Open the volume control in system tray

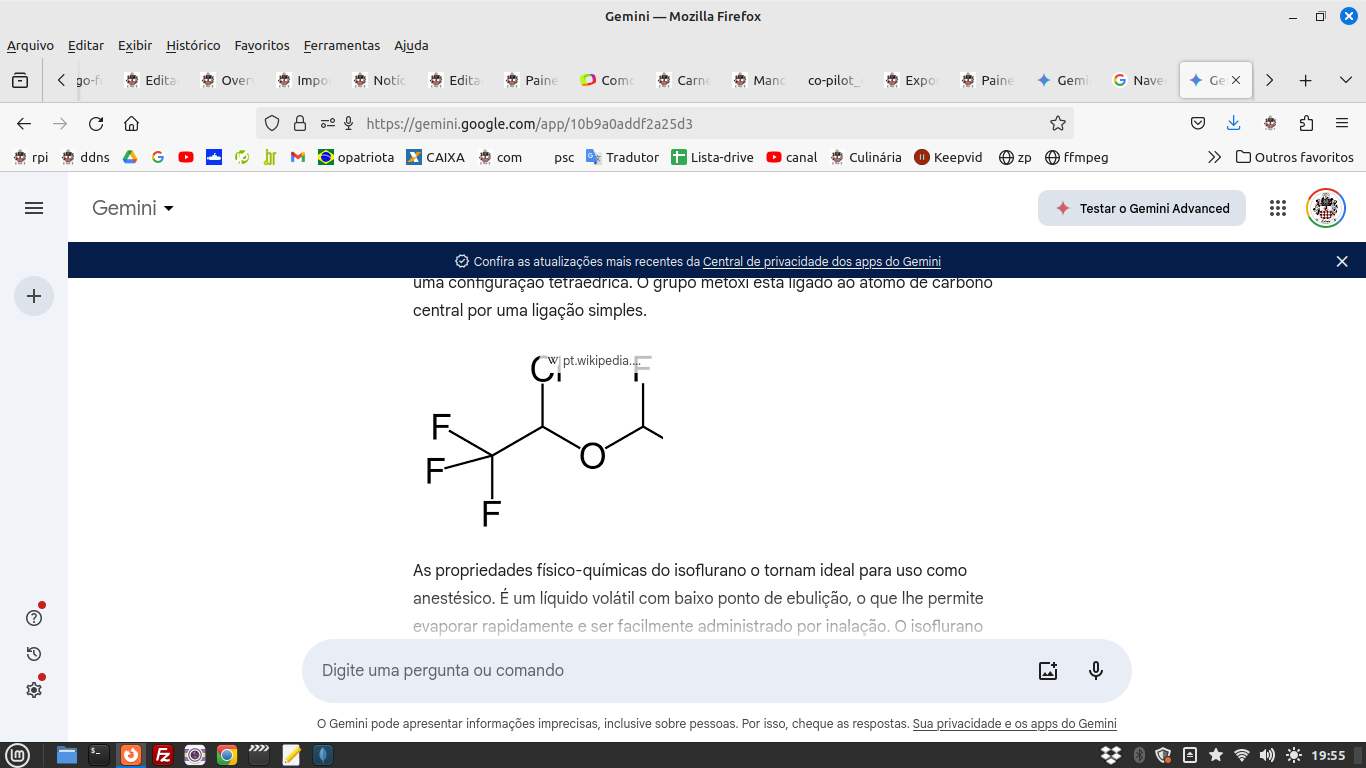click(x=1267, y=755)
